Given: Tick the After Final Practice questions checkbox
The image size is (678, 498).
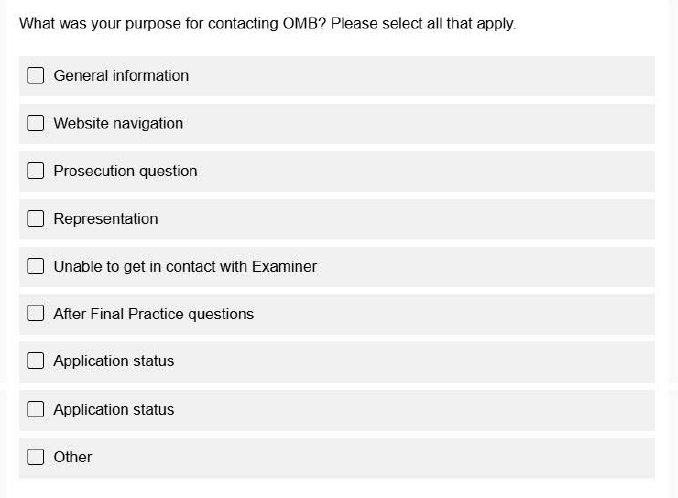Looking at the screenshot, I should 36,314.
